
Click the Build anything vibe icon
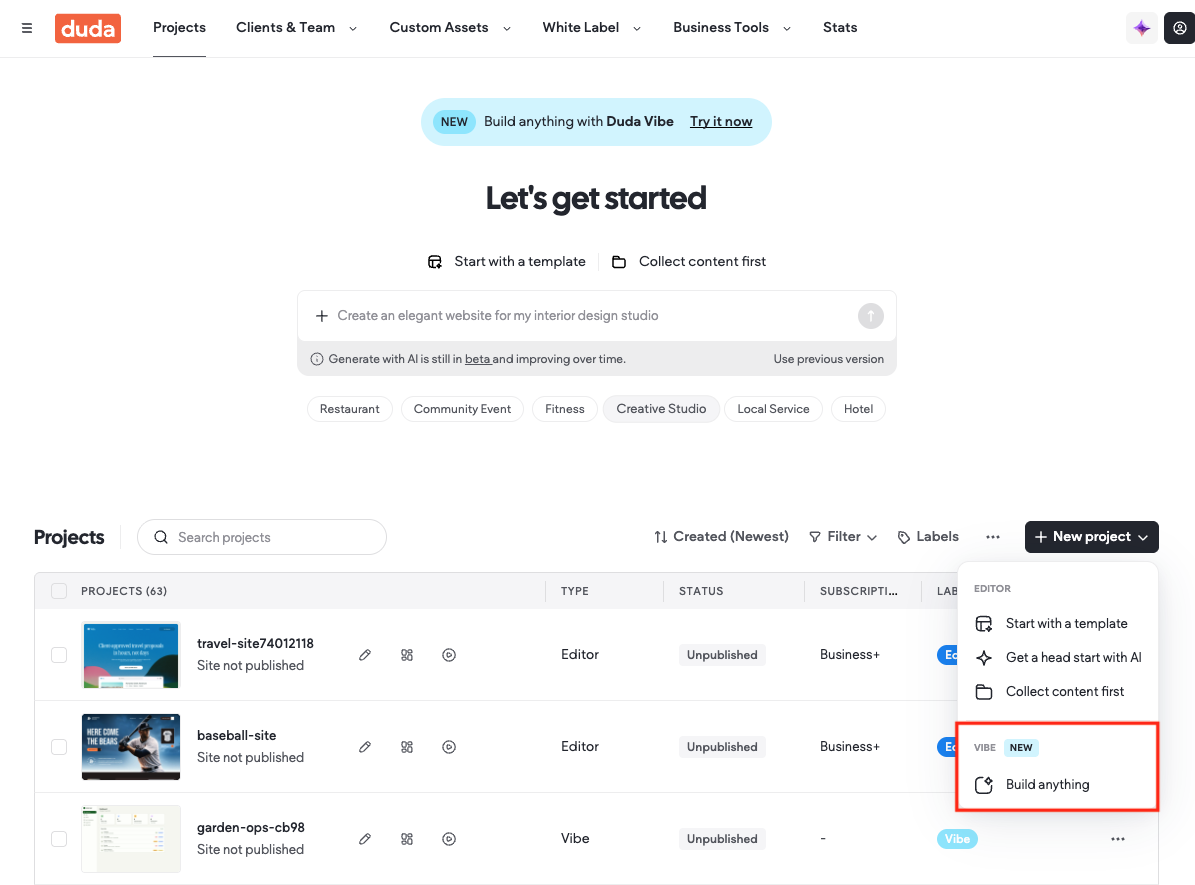(984, 784)
